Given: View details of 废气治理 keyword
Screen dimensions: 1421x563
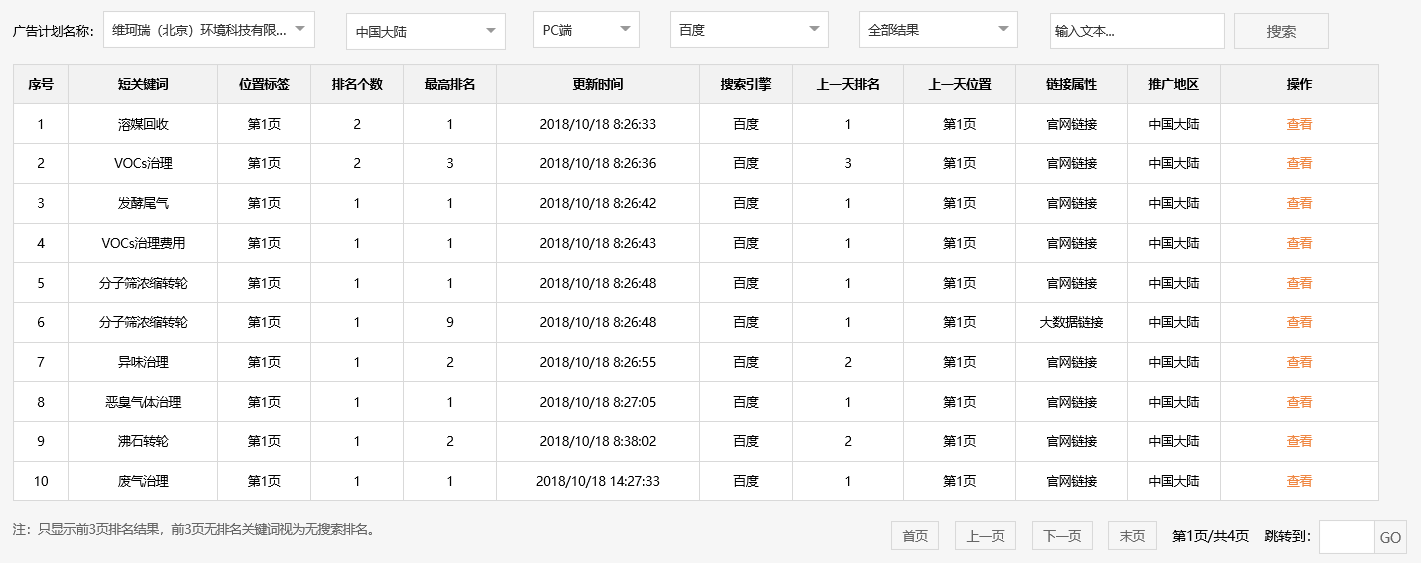Looking at the screenshot, I should click(1299, 481).
